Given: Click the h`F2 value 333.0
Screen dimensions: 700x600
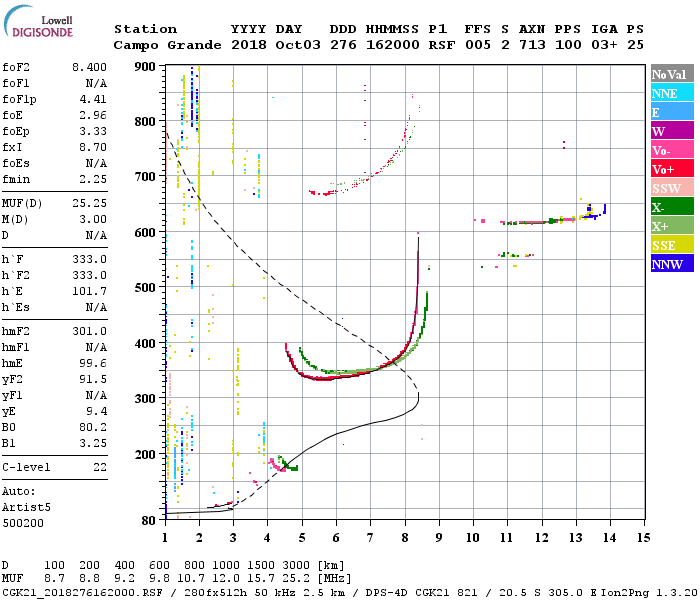Looking at the screenshot, I should coord(89,275).
